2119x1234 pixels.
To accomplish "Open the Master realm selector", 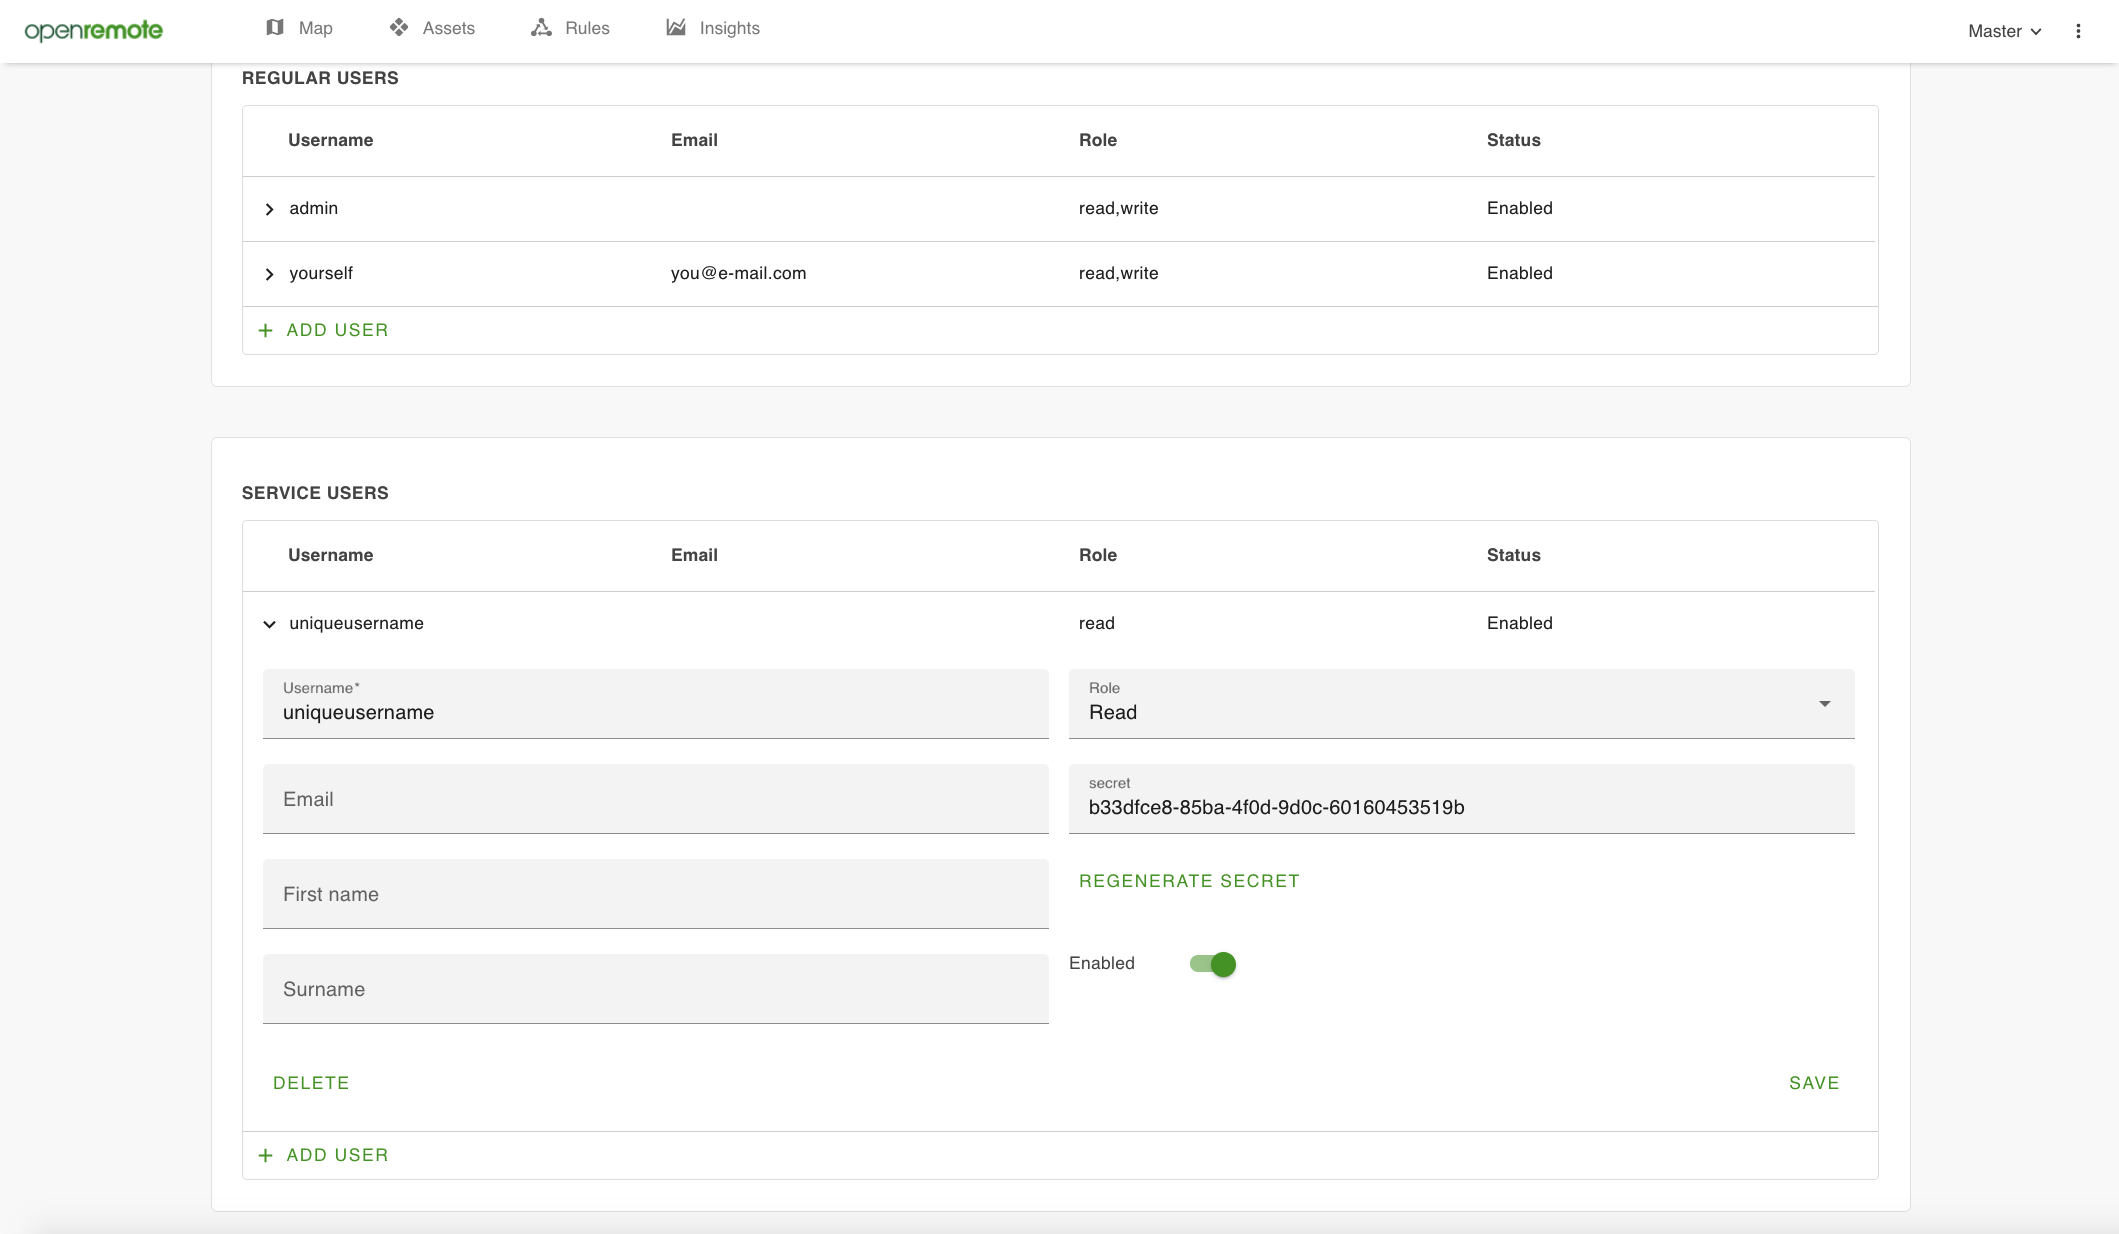I will click(2004, 31).
